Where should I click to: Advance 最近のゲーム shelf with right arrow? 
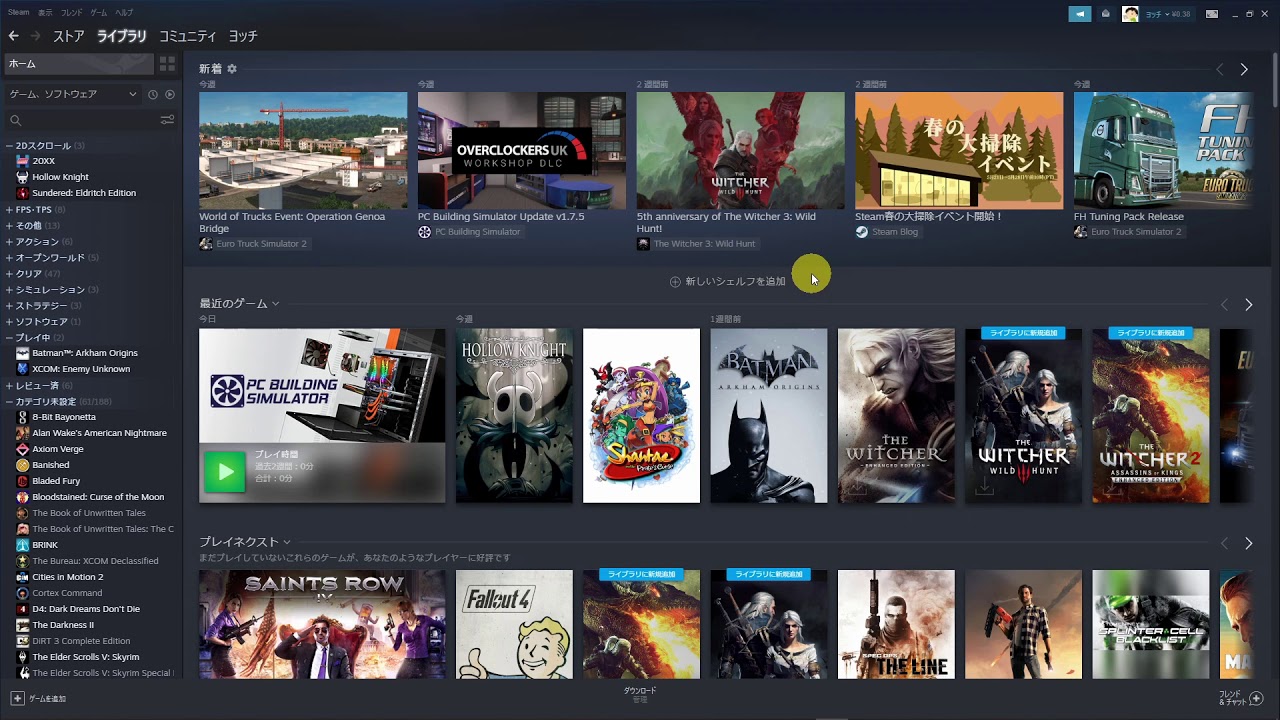coord(1248,304)
